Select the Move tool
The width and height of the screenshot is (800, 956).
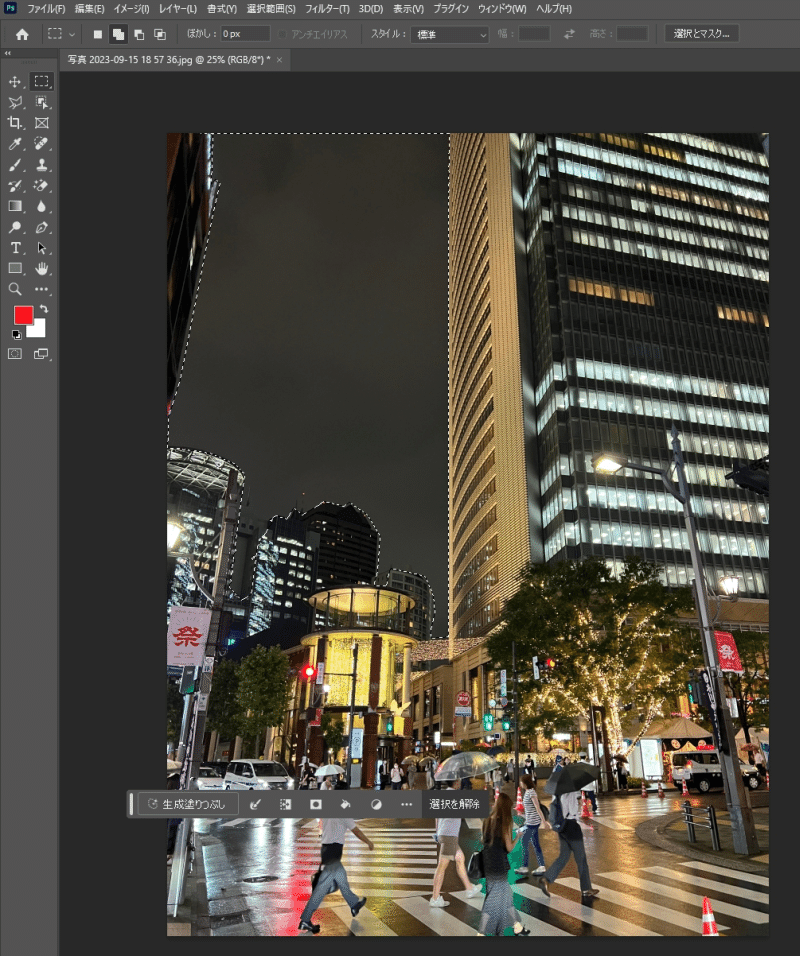15,81
